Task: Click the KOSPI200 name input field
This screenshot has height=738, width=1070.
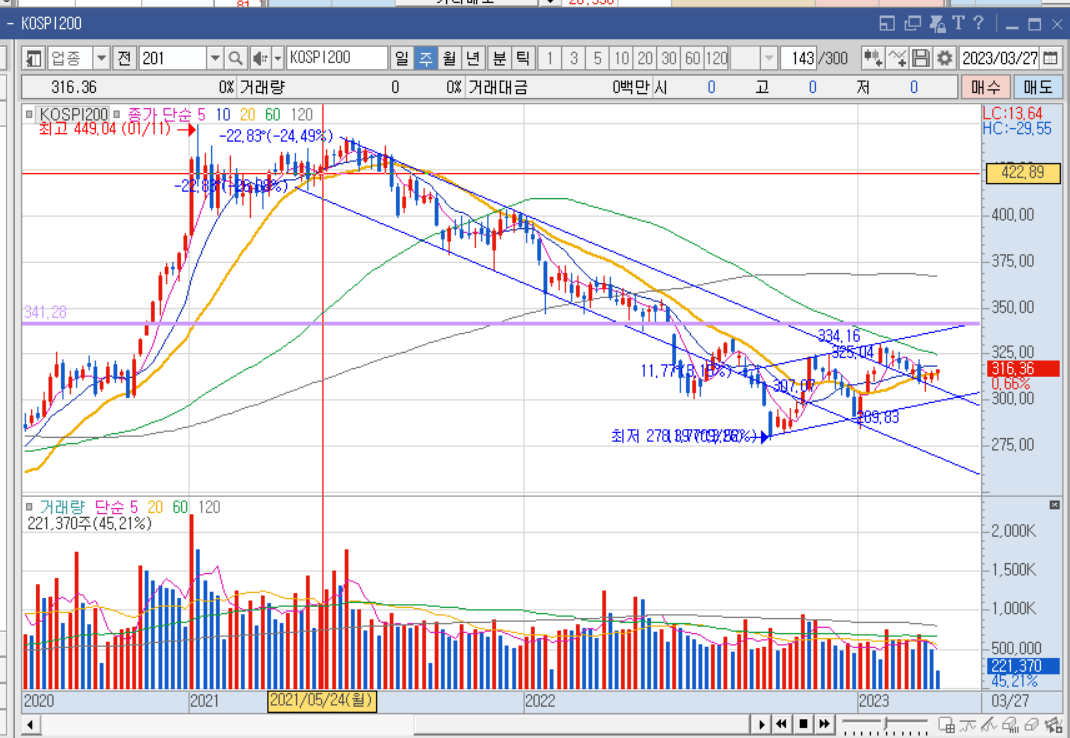Action: click(x=336, y=58)
